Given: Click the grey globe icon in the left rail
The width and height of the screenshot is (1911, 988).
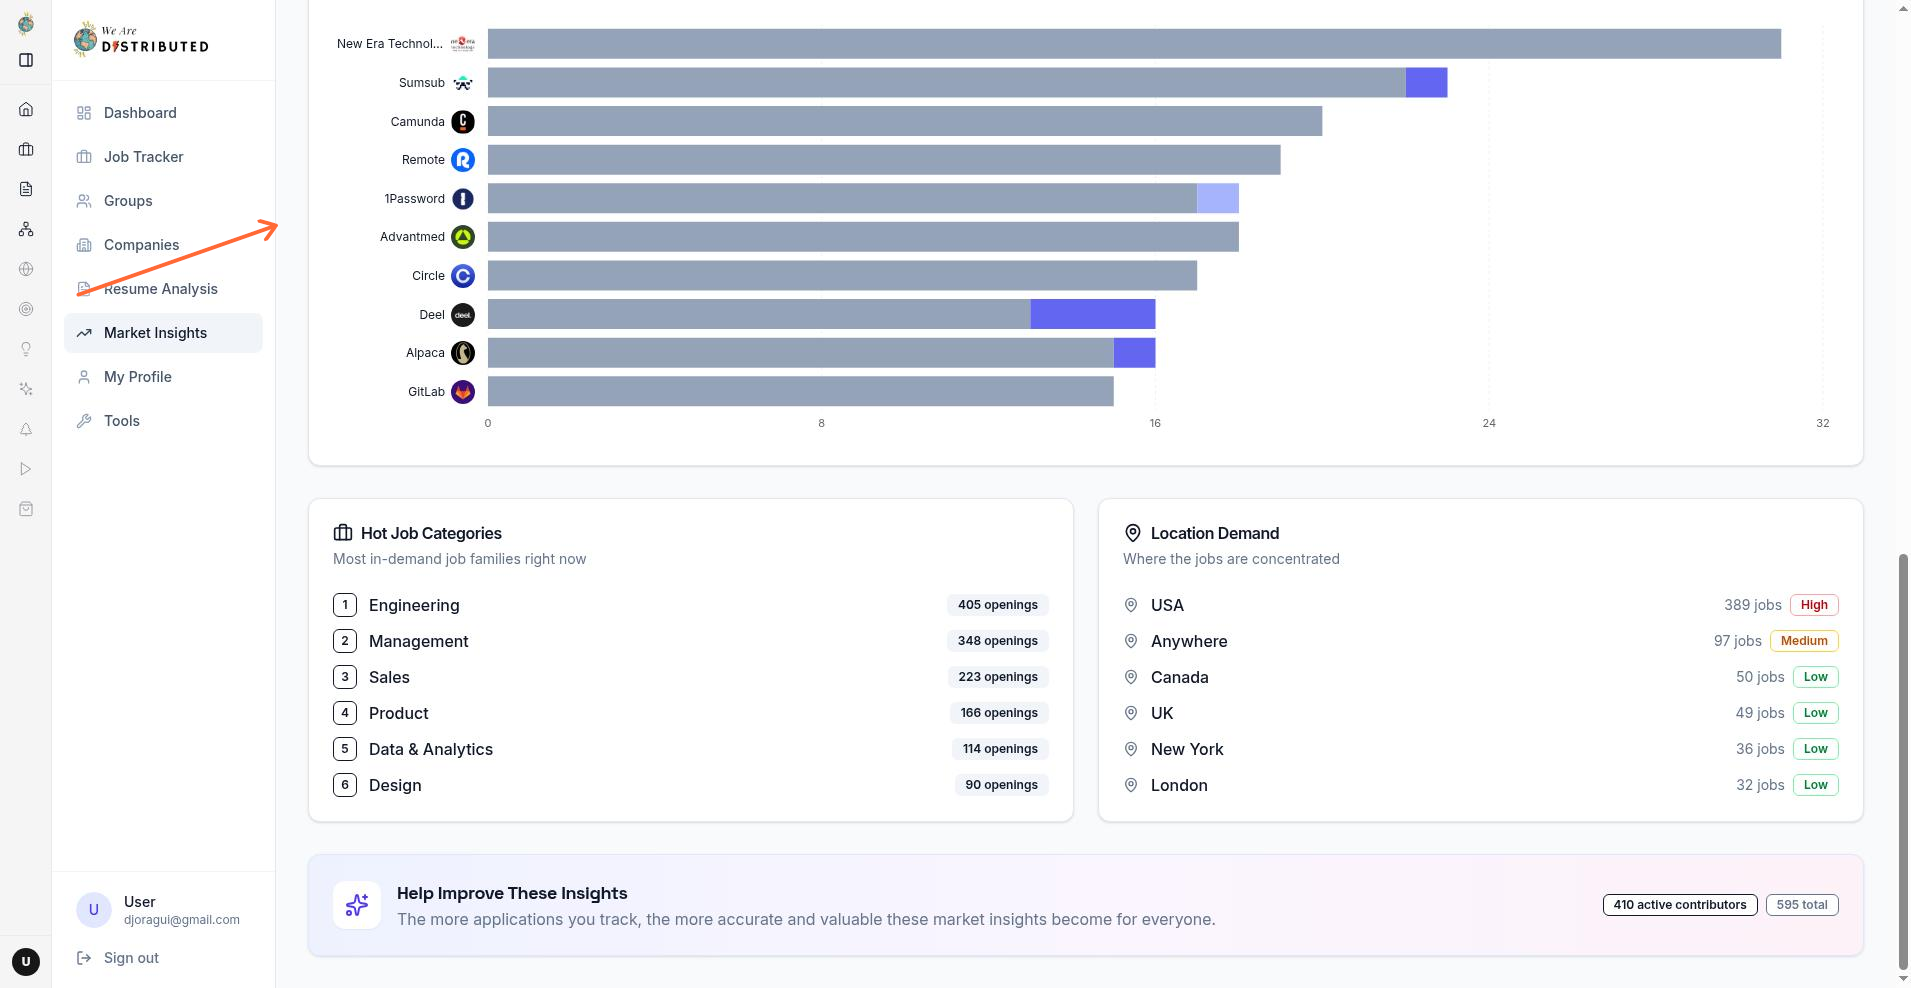Looking at the screenshot, I should [26, 269].
